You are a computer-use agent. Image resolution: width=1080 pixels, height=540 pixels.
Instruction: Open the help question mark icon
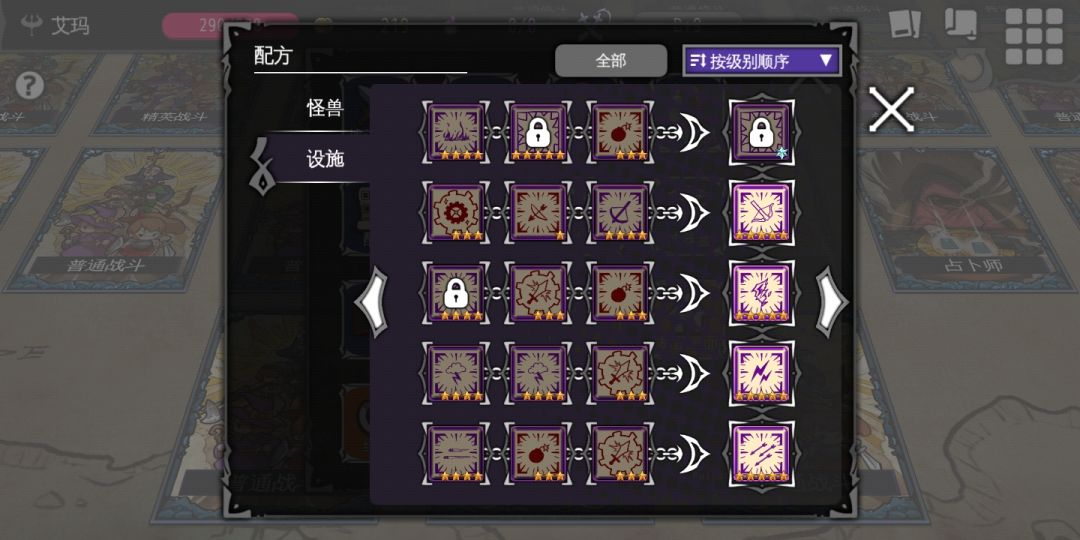coord(30,85)
